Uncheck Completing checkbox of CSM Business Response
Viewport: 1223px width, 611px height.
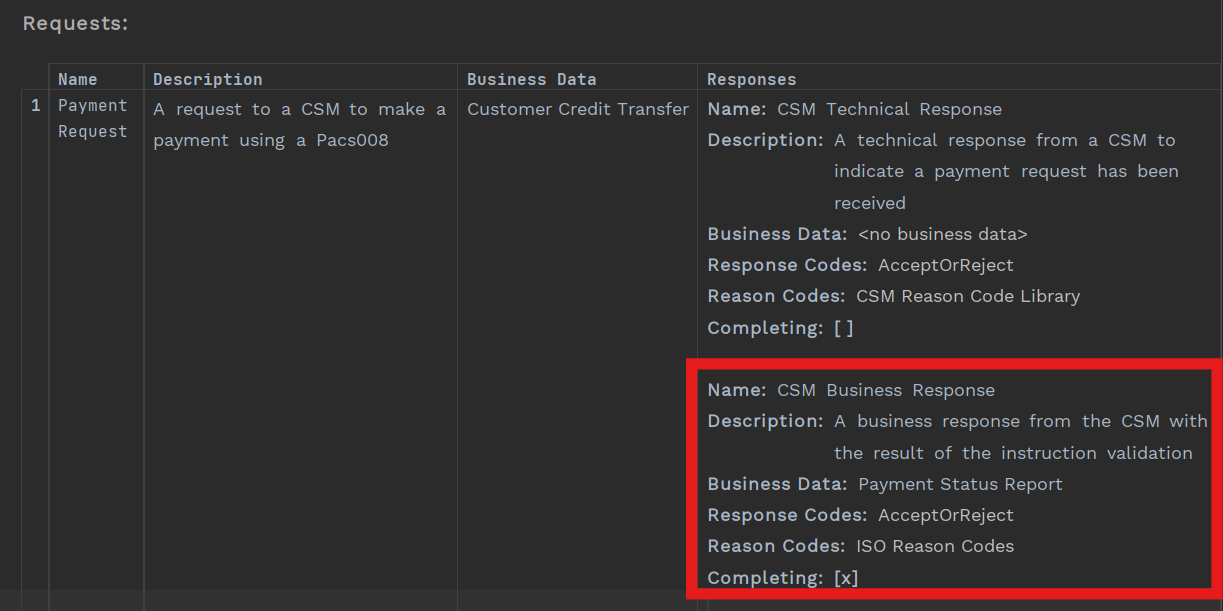pyautogui.click(x=846, y=578)
